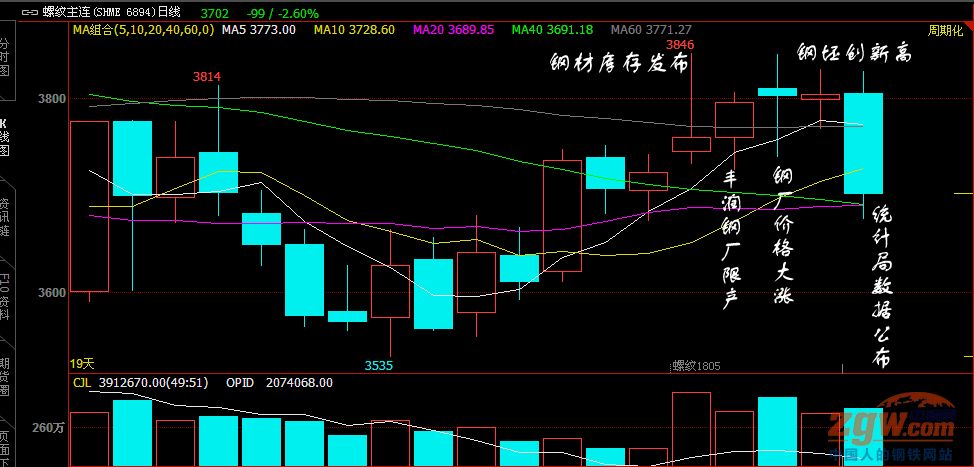The height and width of the screenshot is (467, 974).
Task: Select the MA20 3689.85 readout
Action: point(453,29)
